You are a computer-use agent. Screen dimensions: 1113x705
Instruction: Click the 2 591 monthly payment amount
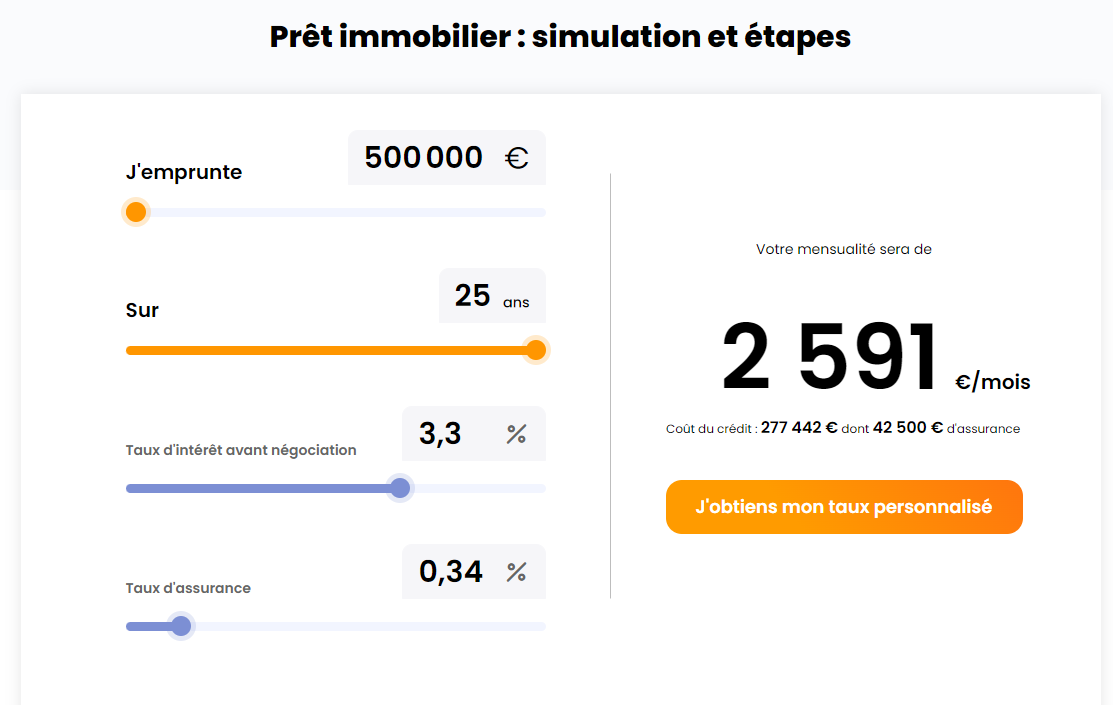click(830, 358)
